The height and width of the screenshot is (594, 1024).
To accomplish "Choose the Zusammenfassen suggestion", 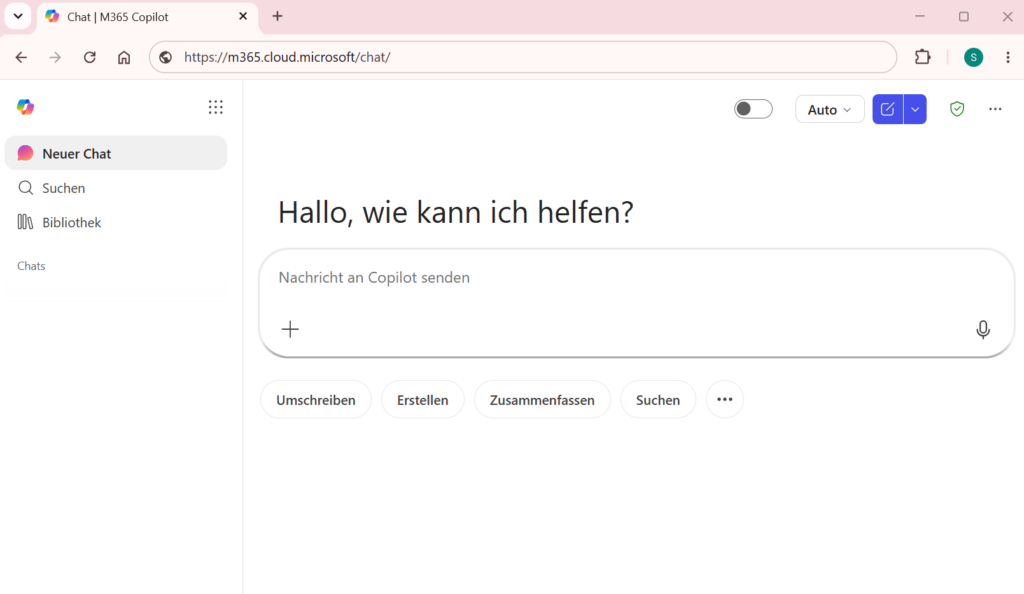I will (x=542, y=400).
